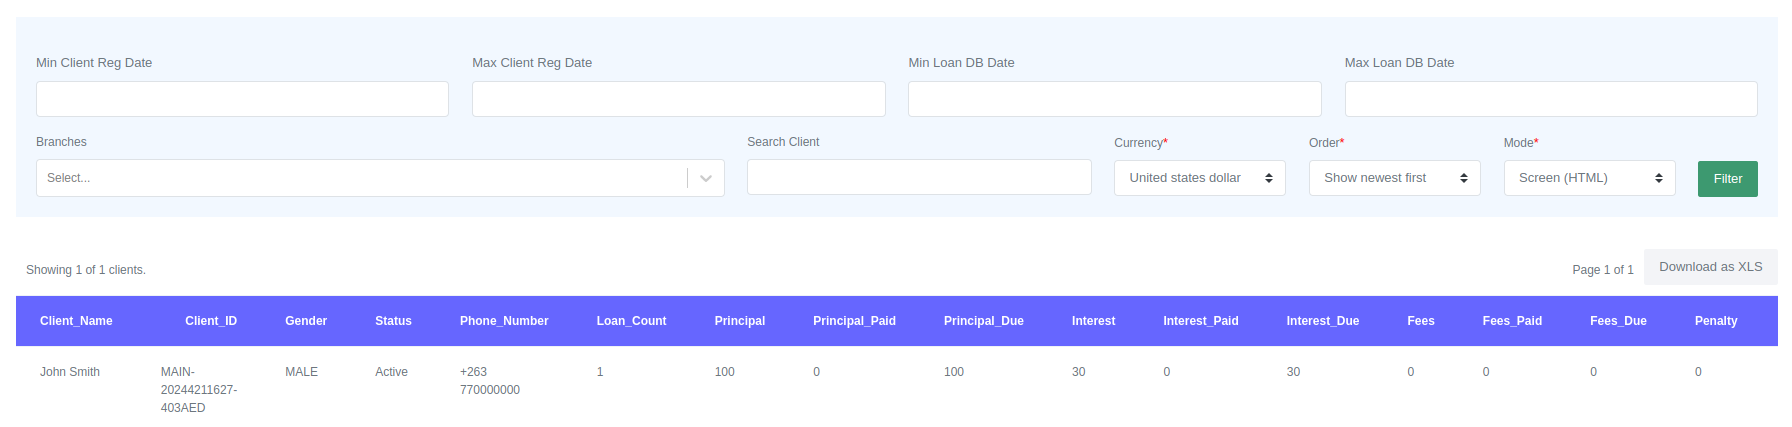Screen dimensions: 1792x427
Task: Click the green Filter button
Action: click(x=1727, y=179)
